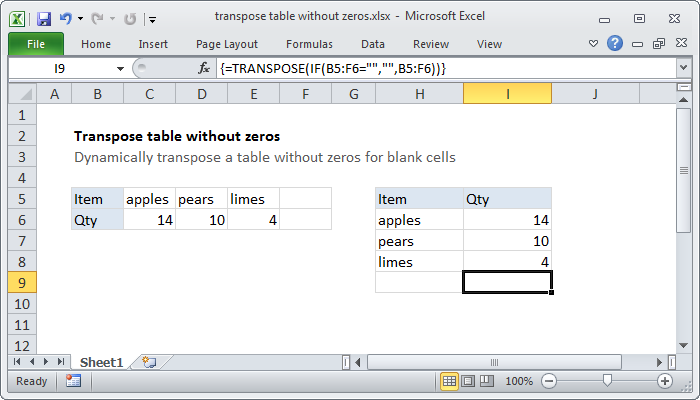Select column A header

pyautogui.click(x=54, y=94)
